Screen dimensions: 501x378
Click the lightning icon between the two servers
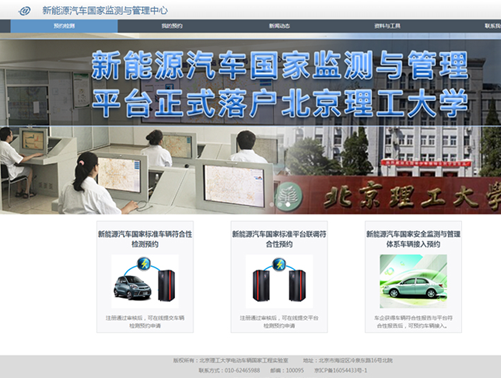click(x=279, y=264)
